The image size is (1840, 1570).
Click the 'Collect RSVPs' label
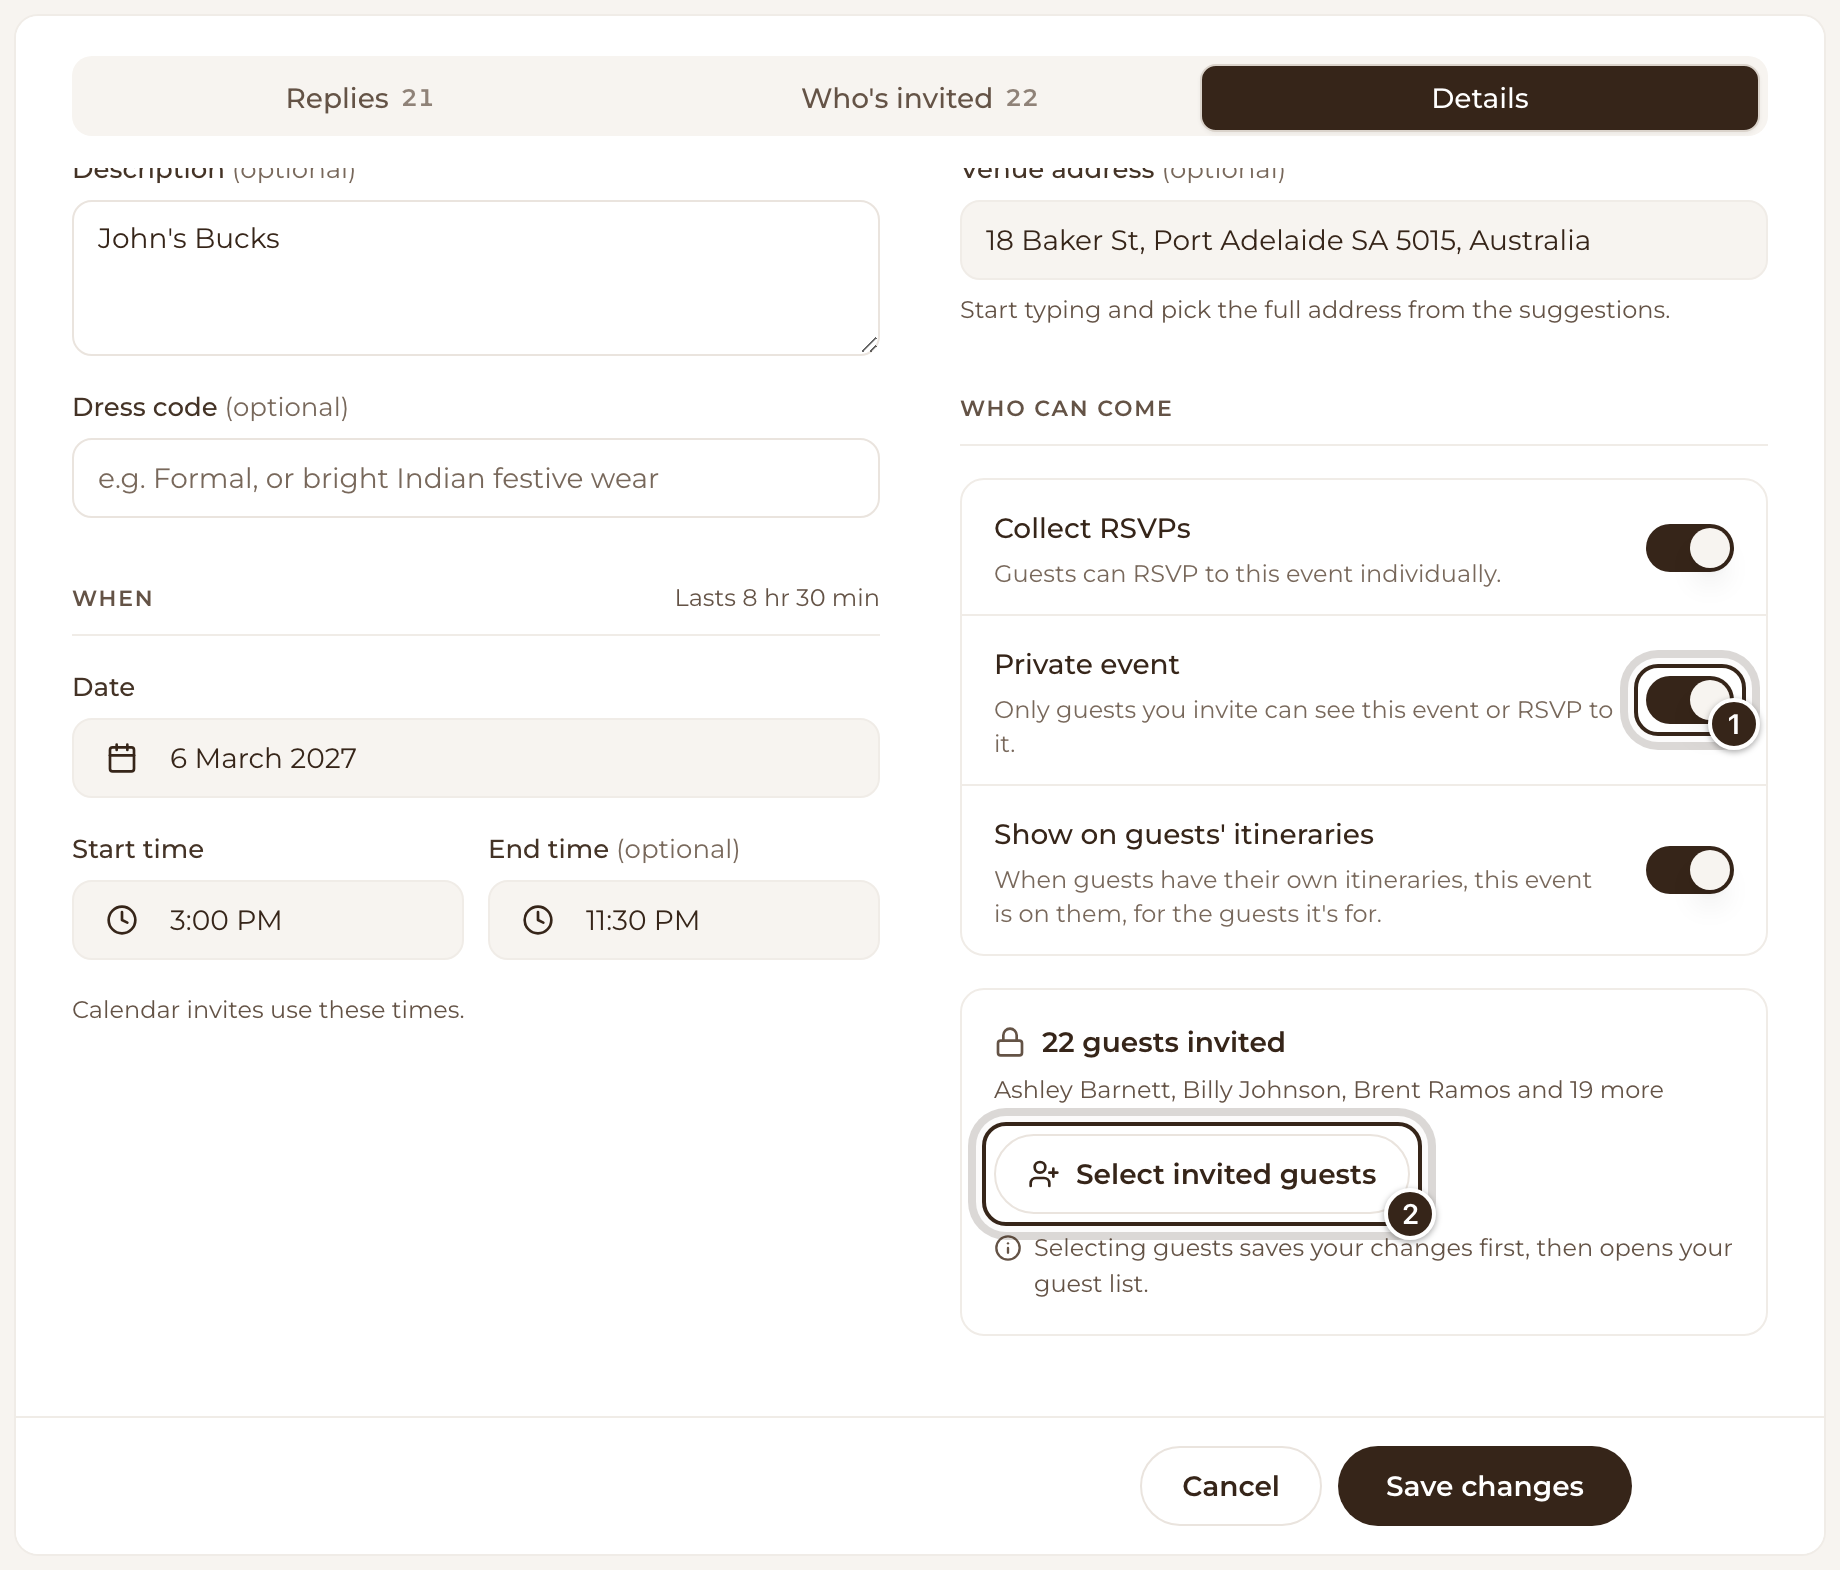(x=1092, y=528)
